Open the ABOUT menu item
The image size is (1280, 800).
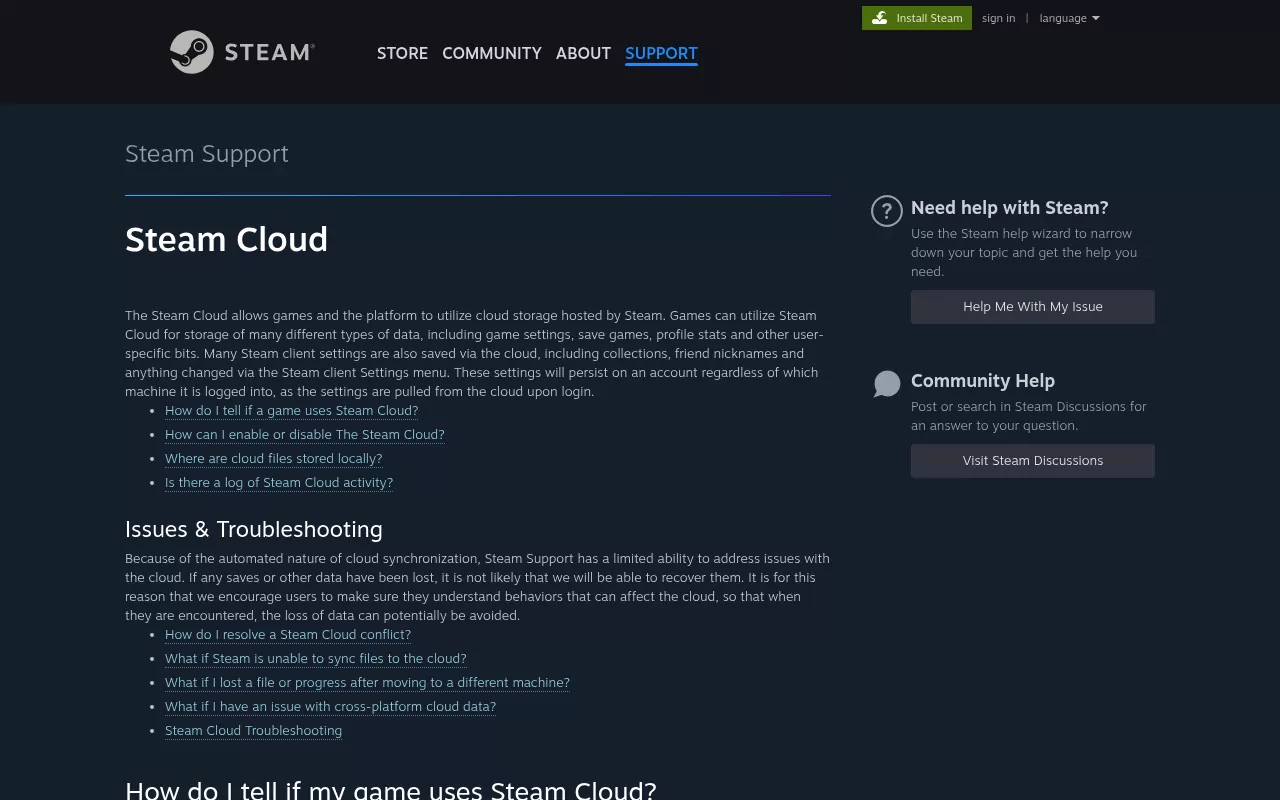pyautogui.click(x=583, y=53)
